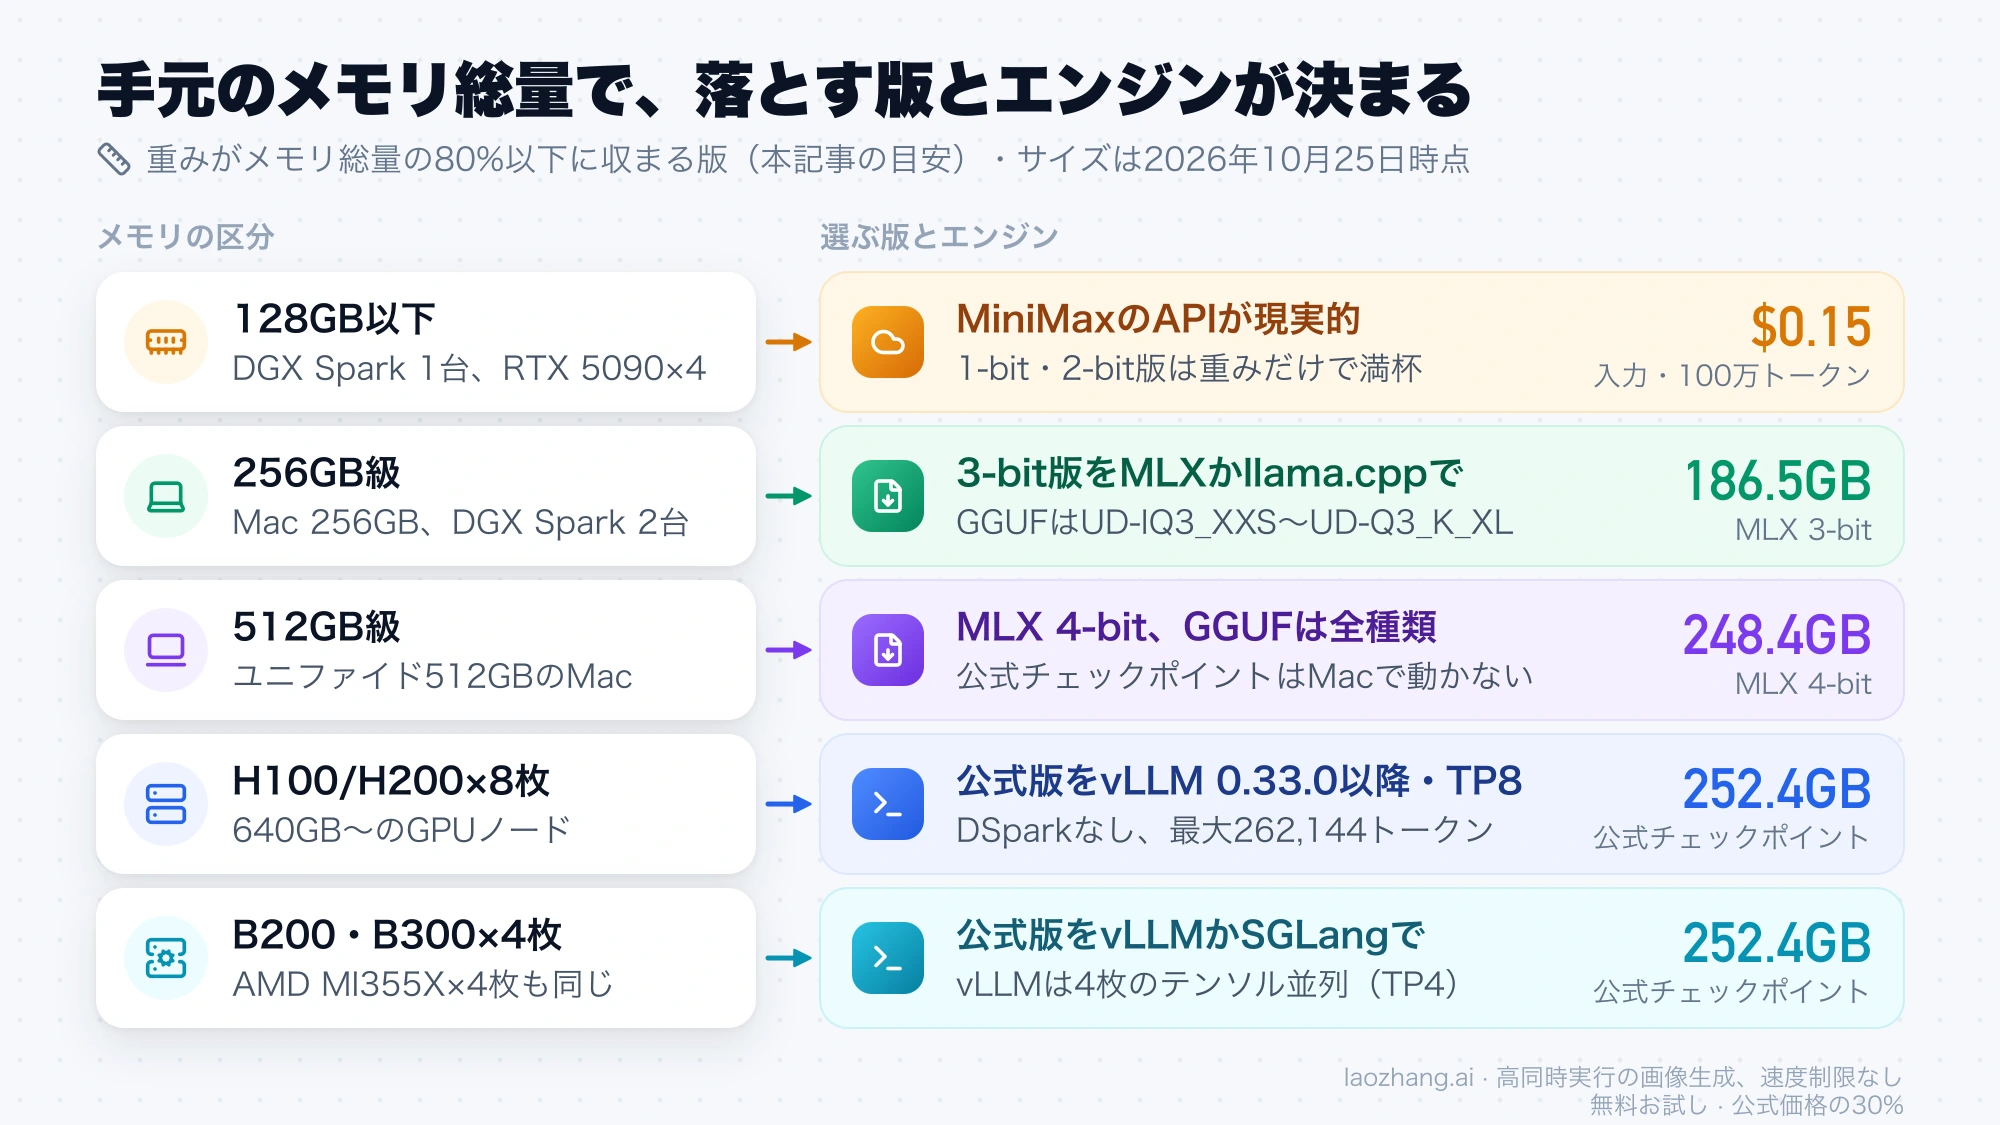Click the heading 公式版をvLLM 0.33.0以降・TP8
This screenshot has width=2000, height=1125.
click(1239, 781)
